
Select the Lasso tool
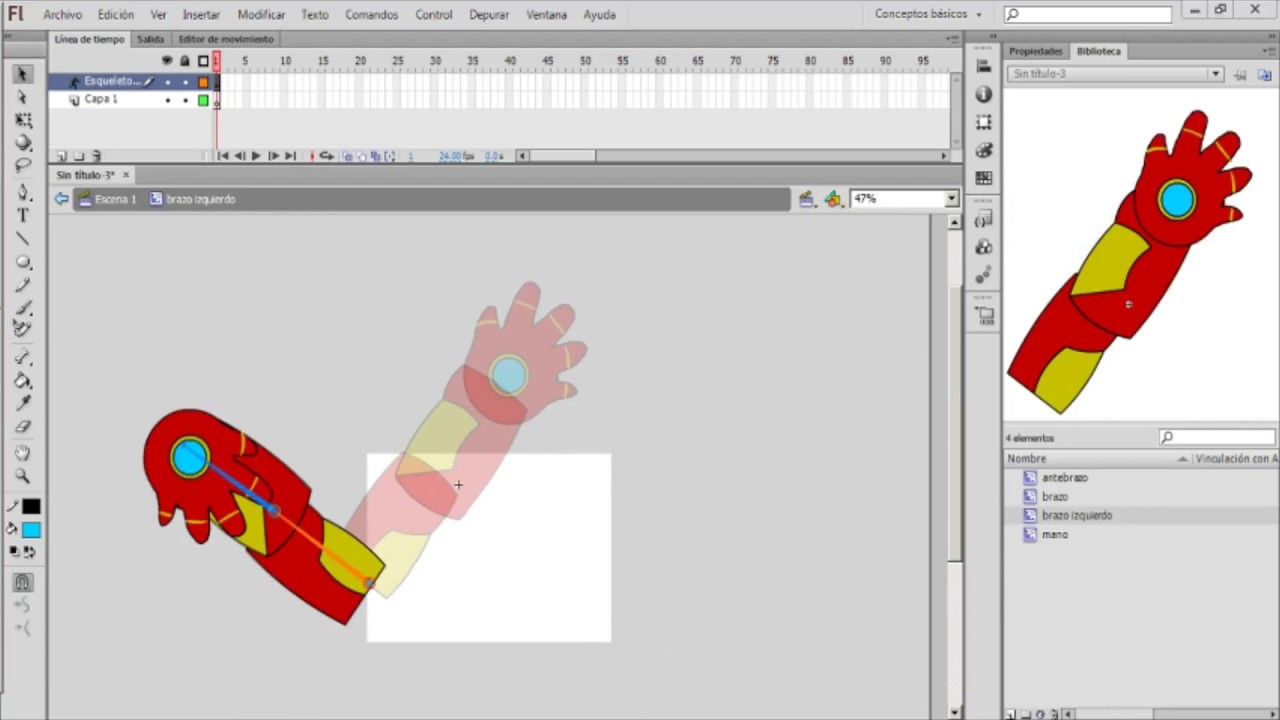(x=22, y=166)
